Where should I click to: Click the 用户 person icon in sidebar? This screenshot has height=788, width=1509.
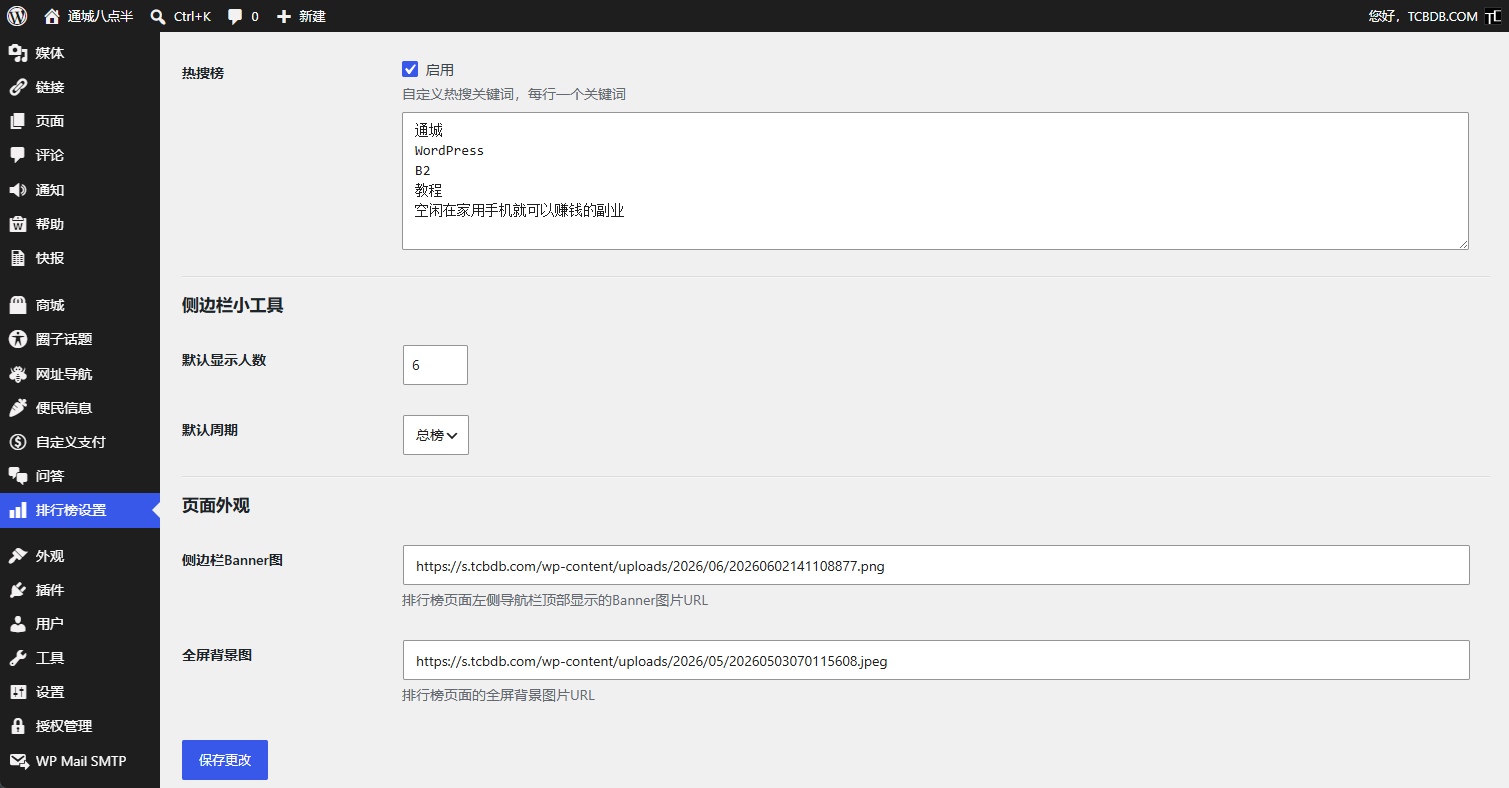coord(18,624)
